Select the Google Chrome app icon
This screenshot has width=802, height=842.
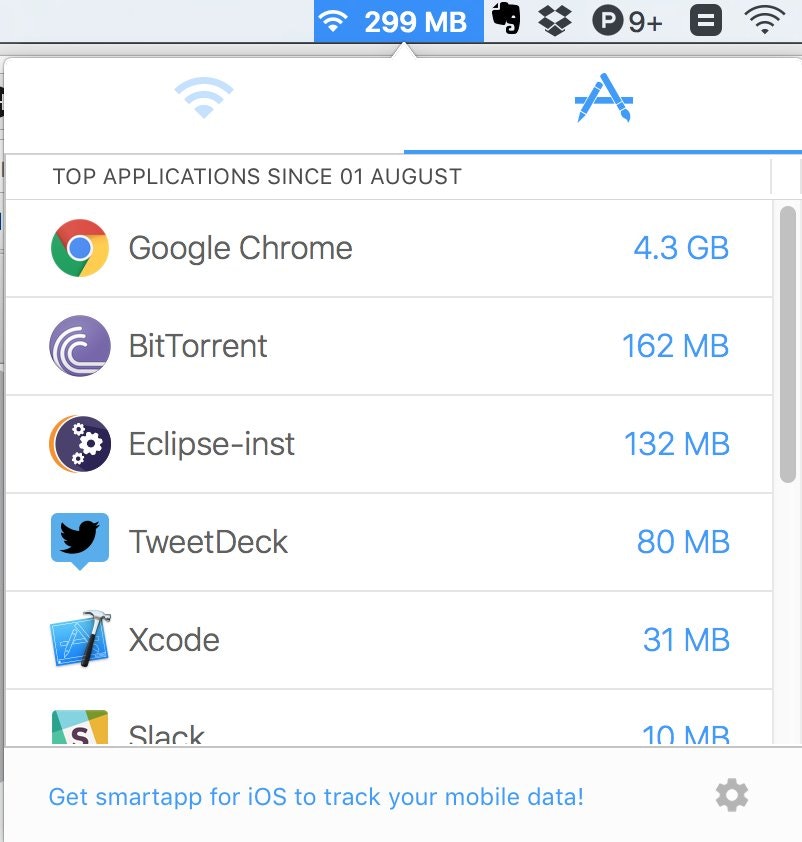tap(79, 248)
